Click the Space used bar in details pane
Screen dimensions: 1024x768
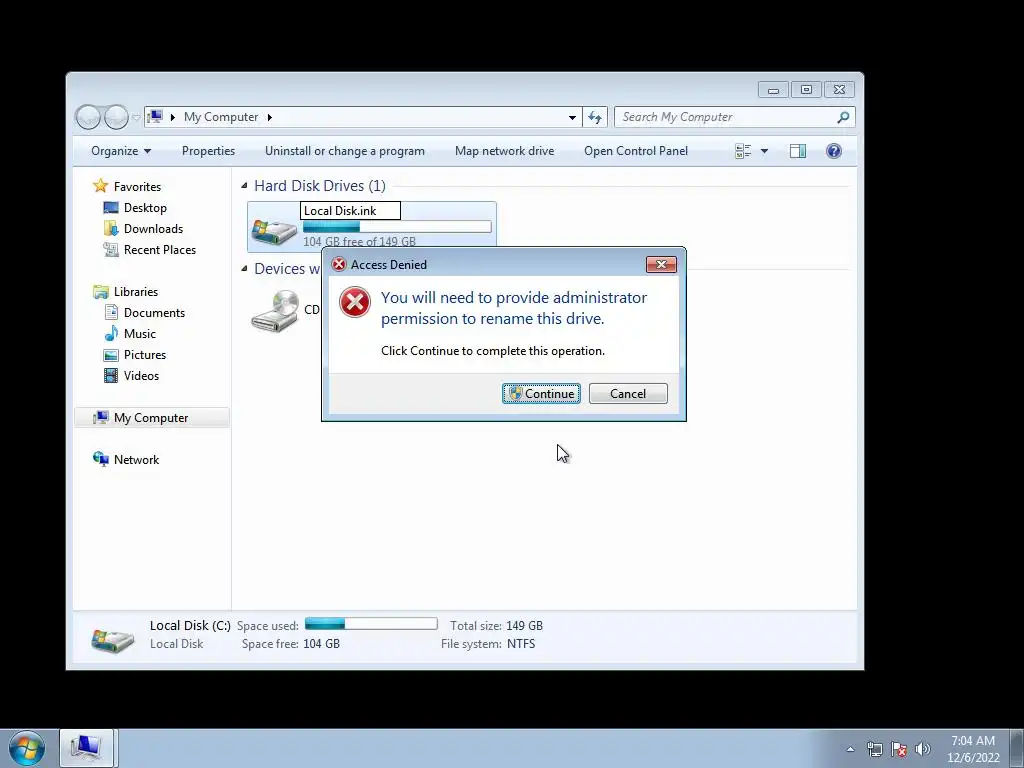pyautogui.click(x=371, y=624)
